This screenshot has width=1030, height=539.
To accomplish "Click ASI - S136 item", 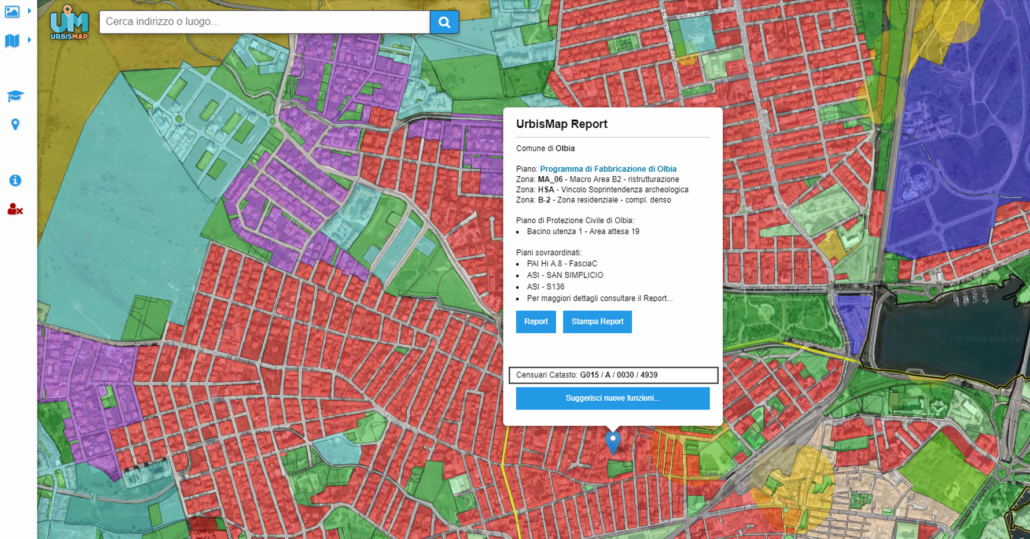I will [x=546, y=287].
